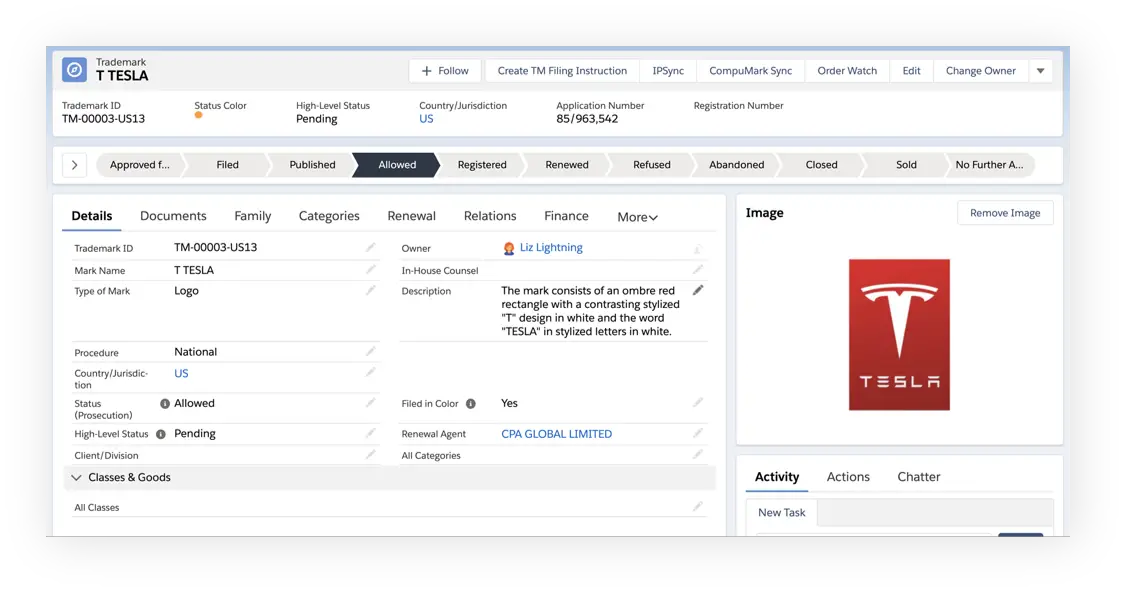This screenshot has height=596, width=1125.
Task: Click the edit pencil next to Mark Name
Action: point(370,269)
